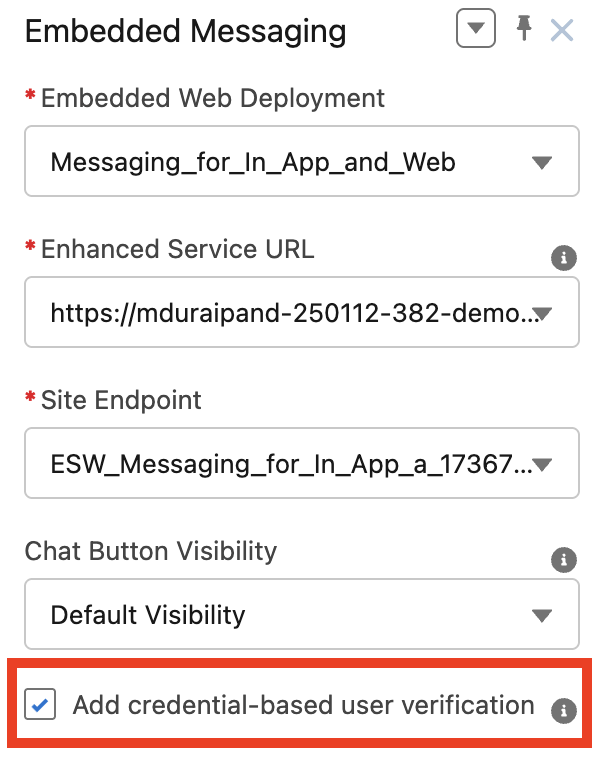Click the 'Embedded Web Deployment' field label
Viewport: 608px width, 772px height.
(x=212, y=98)
